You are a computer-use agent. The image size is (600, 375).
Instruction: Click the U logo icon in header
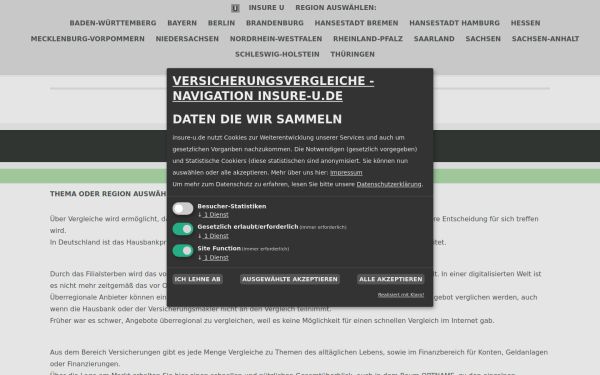pyautogui.click(x=235, y=8)
